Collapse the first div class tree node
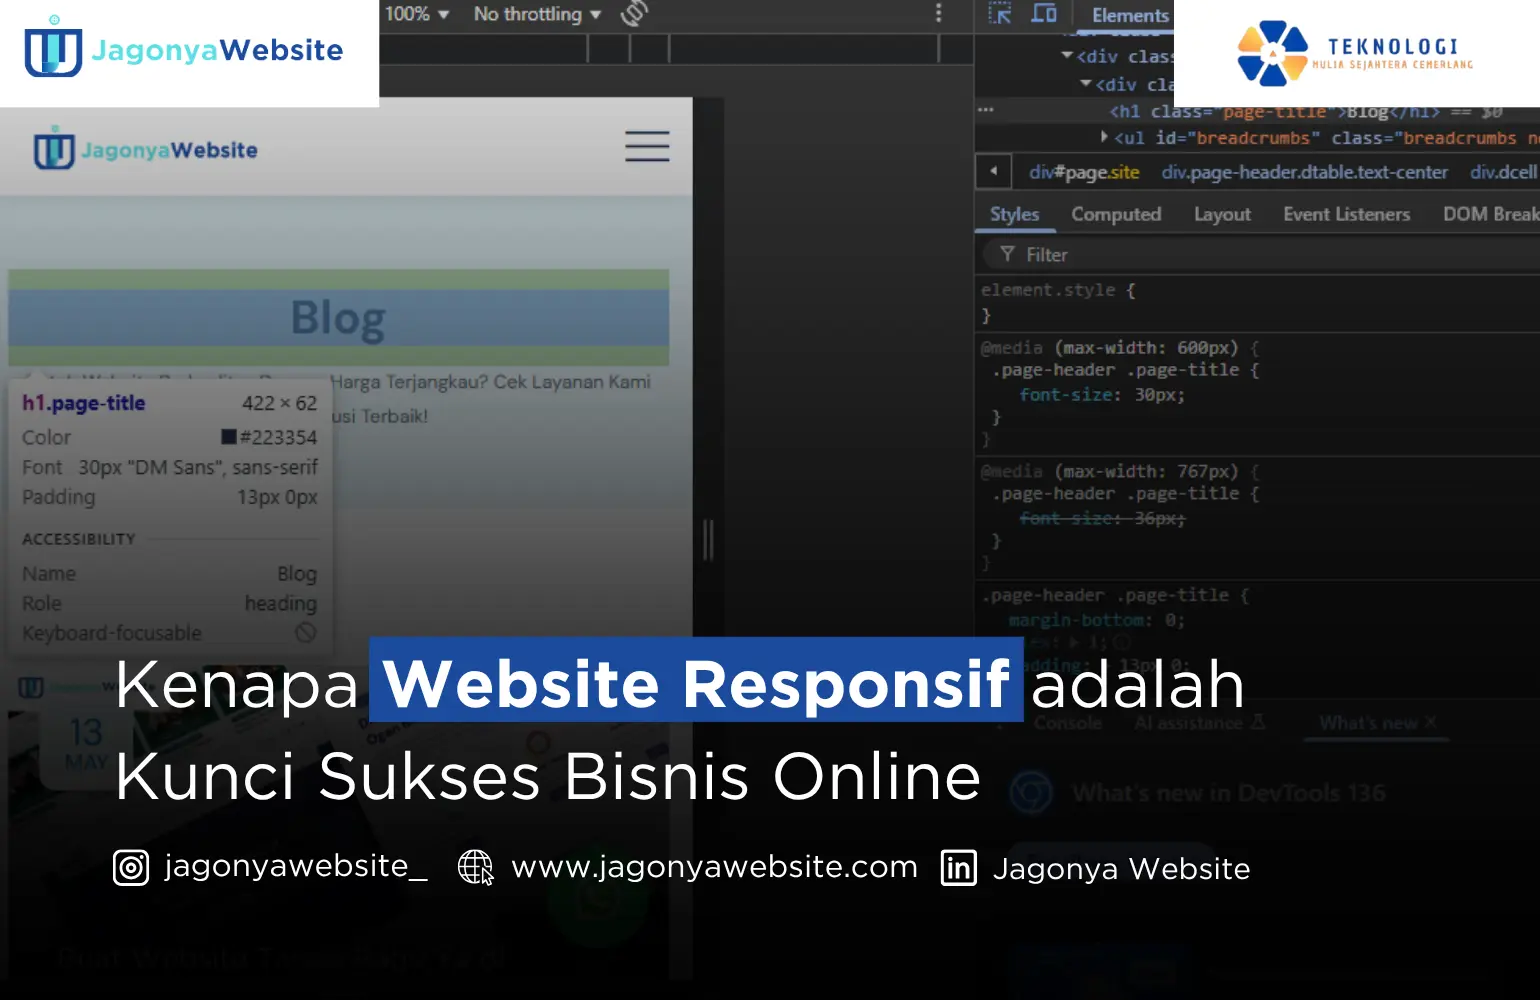Image resolution: width=1540 pixels, height=1000 pixels. (x=1067, y=55)
